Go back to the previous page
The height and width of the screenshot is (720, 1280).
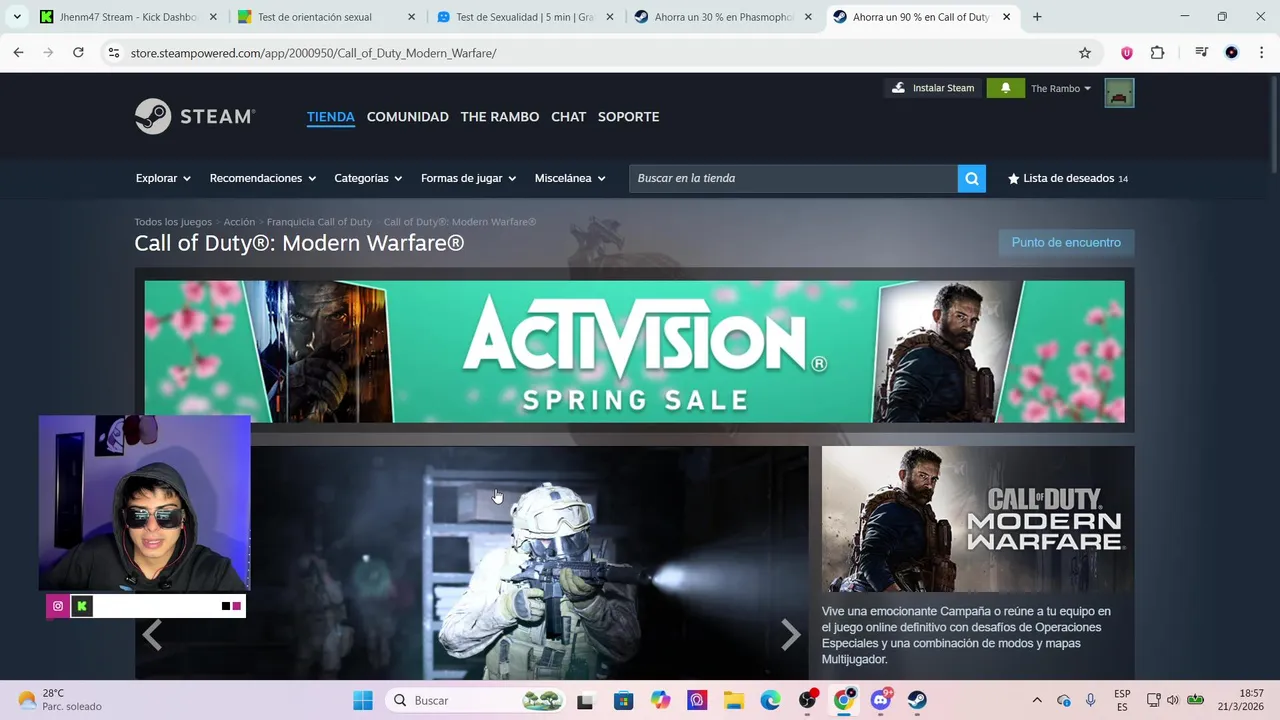(x=18, y=53)
